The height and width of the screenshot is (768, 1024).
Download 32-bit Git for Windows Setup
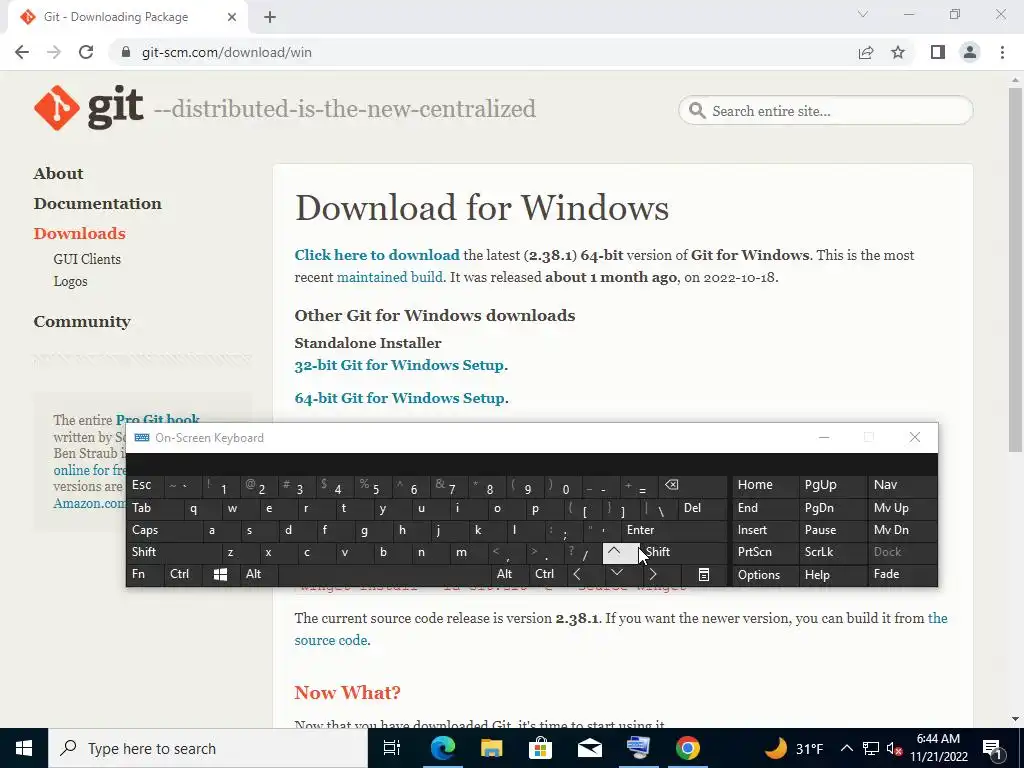399,365
